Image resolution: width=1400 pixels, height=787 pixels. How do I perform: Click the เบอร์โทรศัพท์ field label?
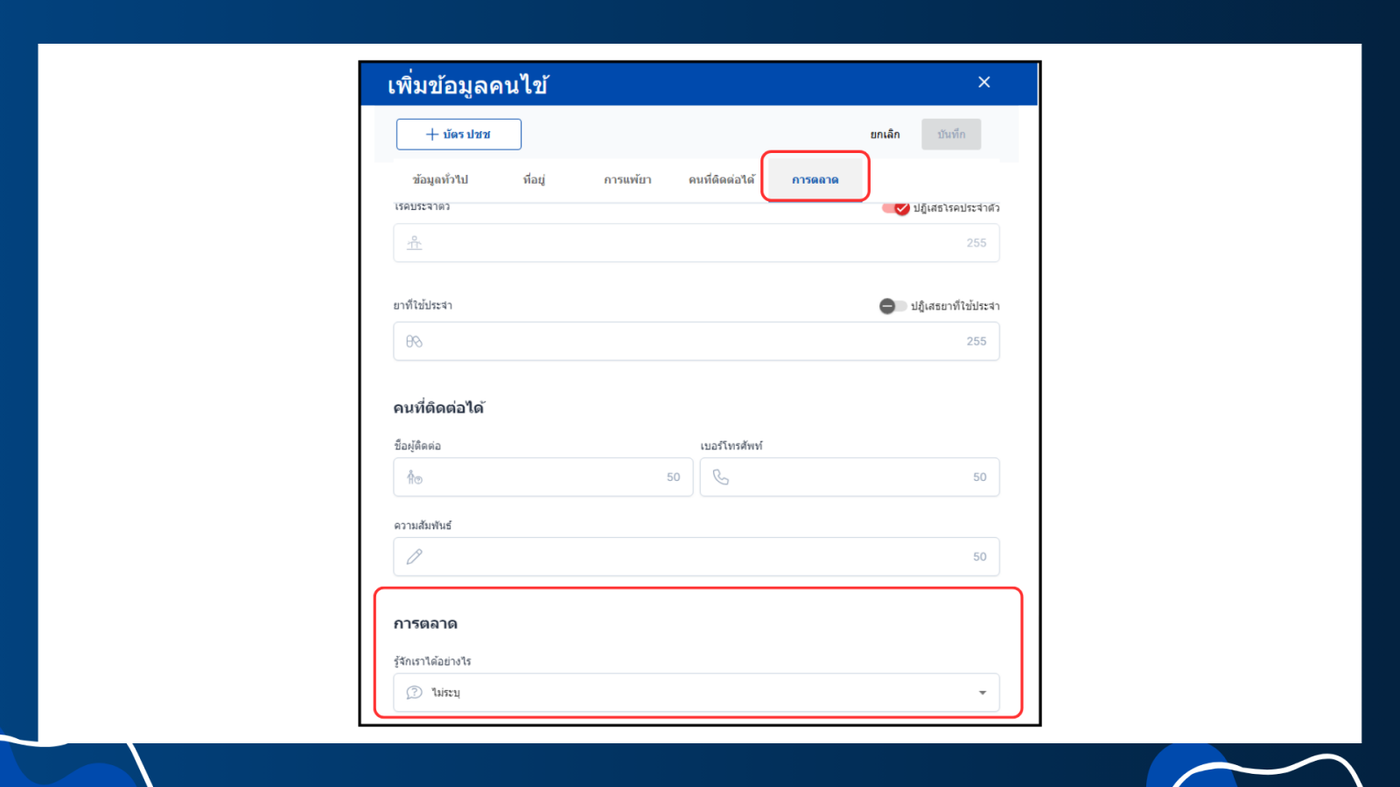click(731, 446)
